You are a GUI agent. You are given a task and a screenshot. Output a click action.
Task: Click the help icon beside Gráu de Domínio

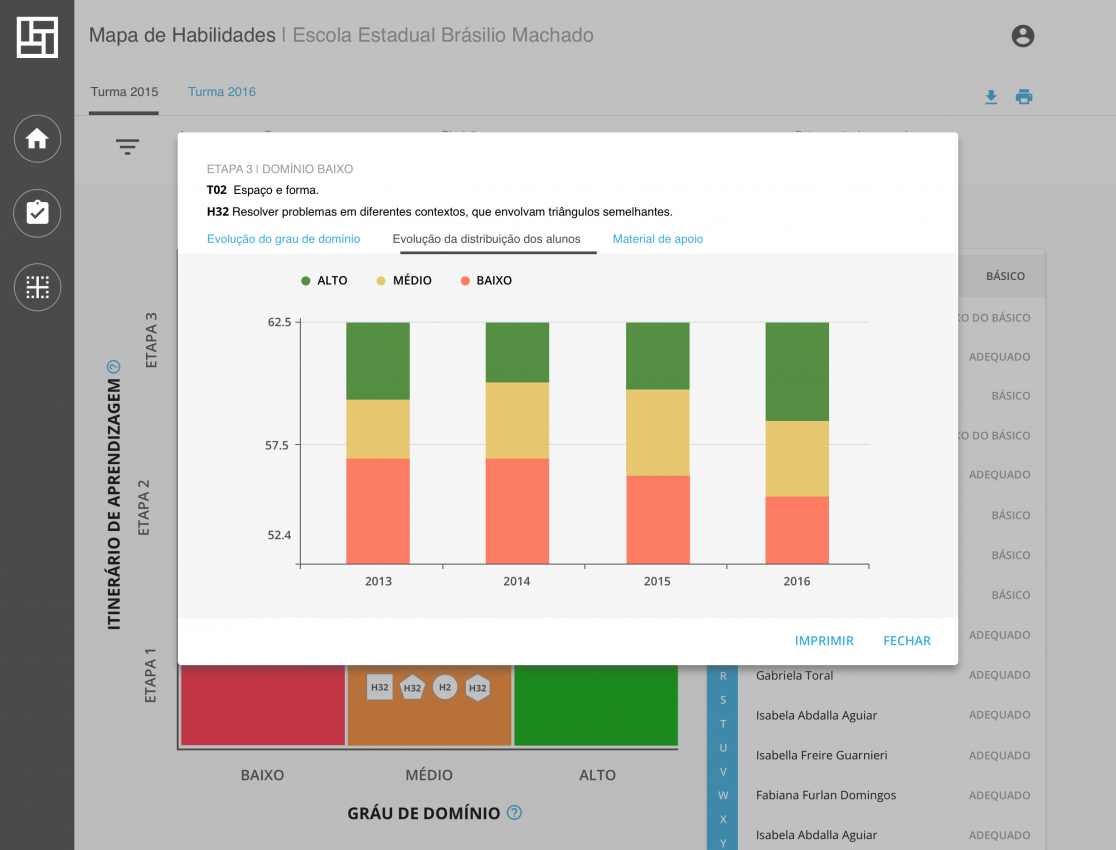(x=514, y=813)
